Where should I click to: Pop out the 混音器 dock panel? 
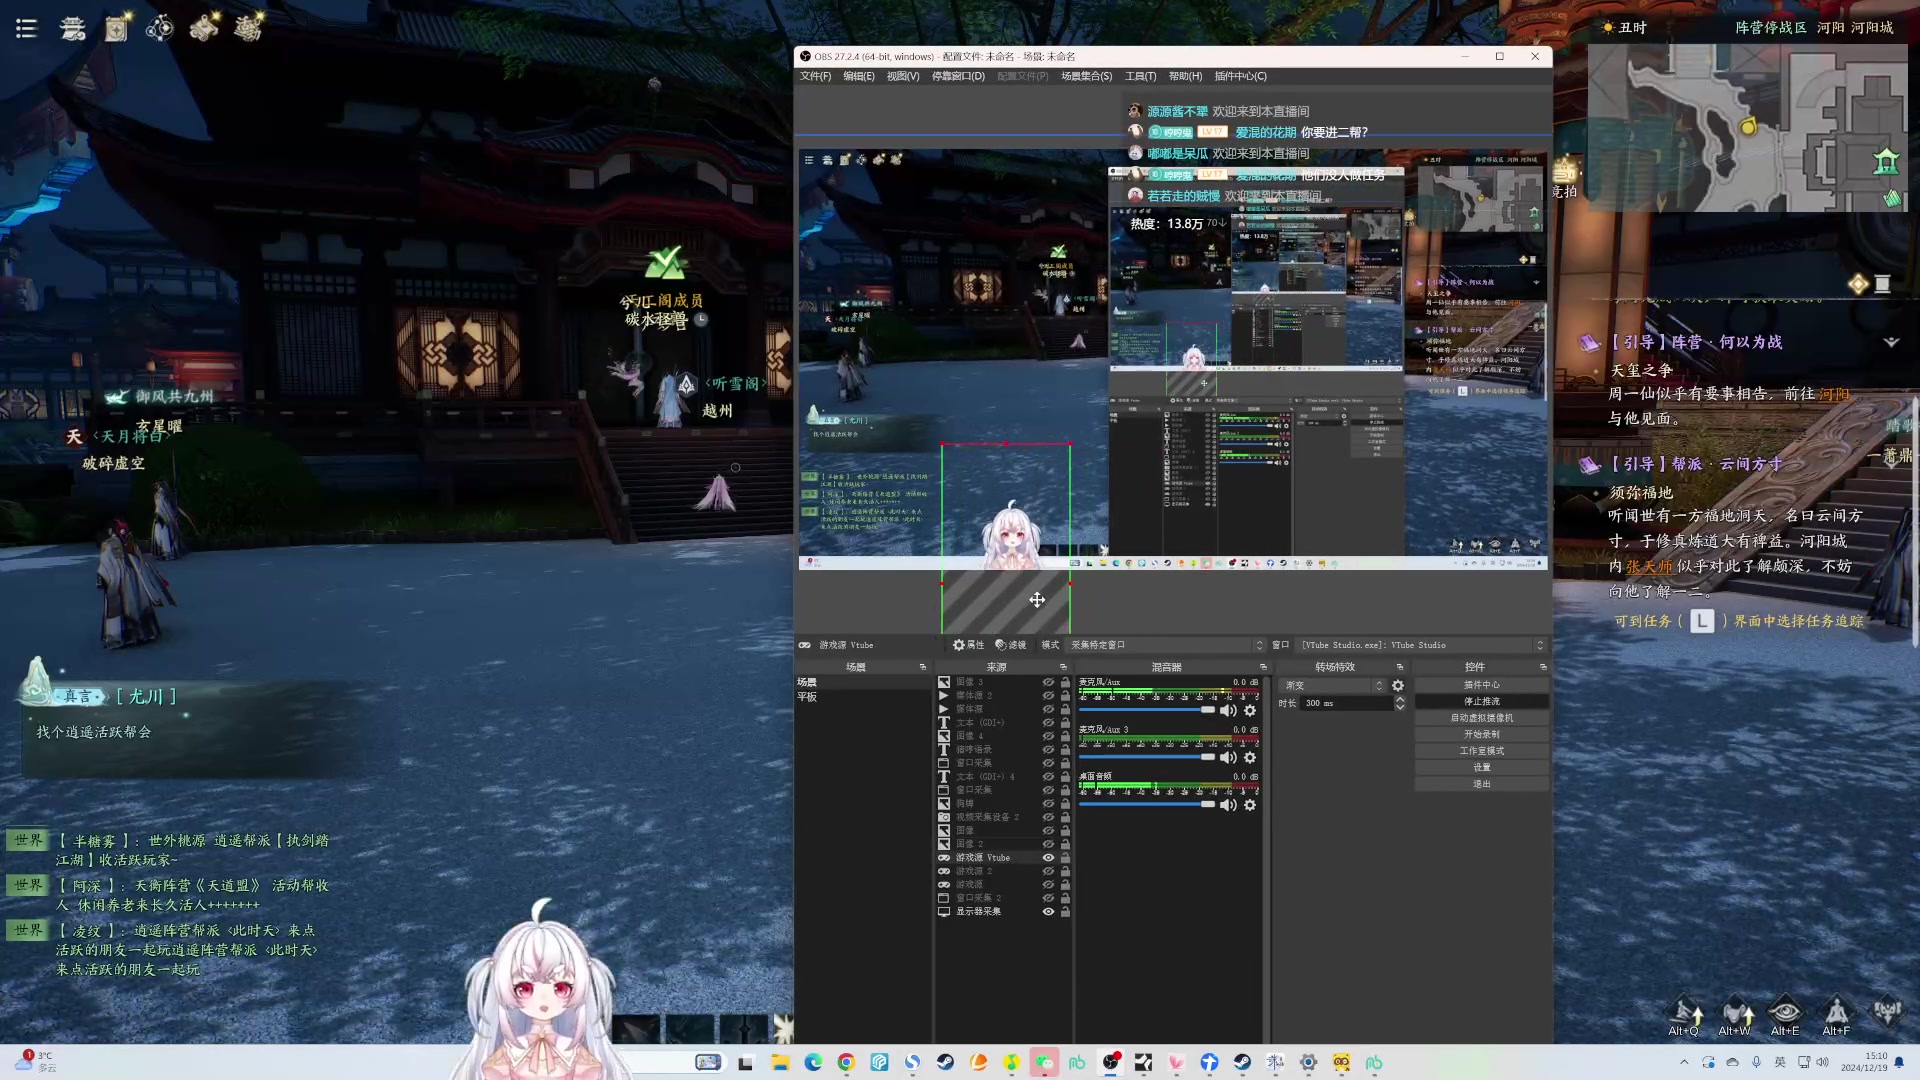coord(1263,667)
